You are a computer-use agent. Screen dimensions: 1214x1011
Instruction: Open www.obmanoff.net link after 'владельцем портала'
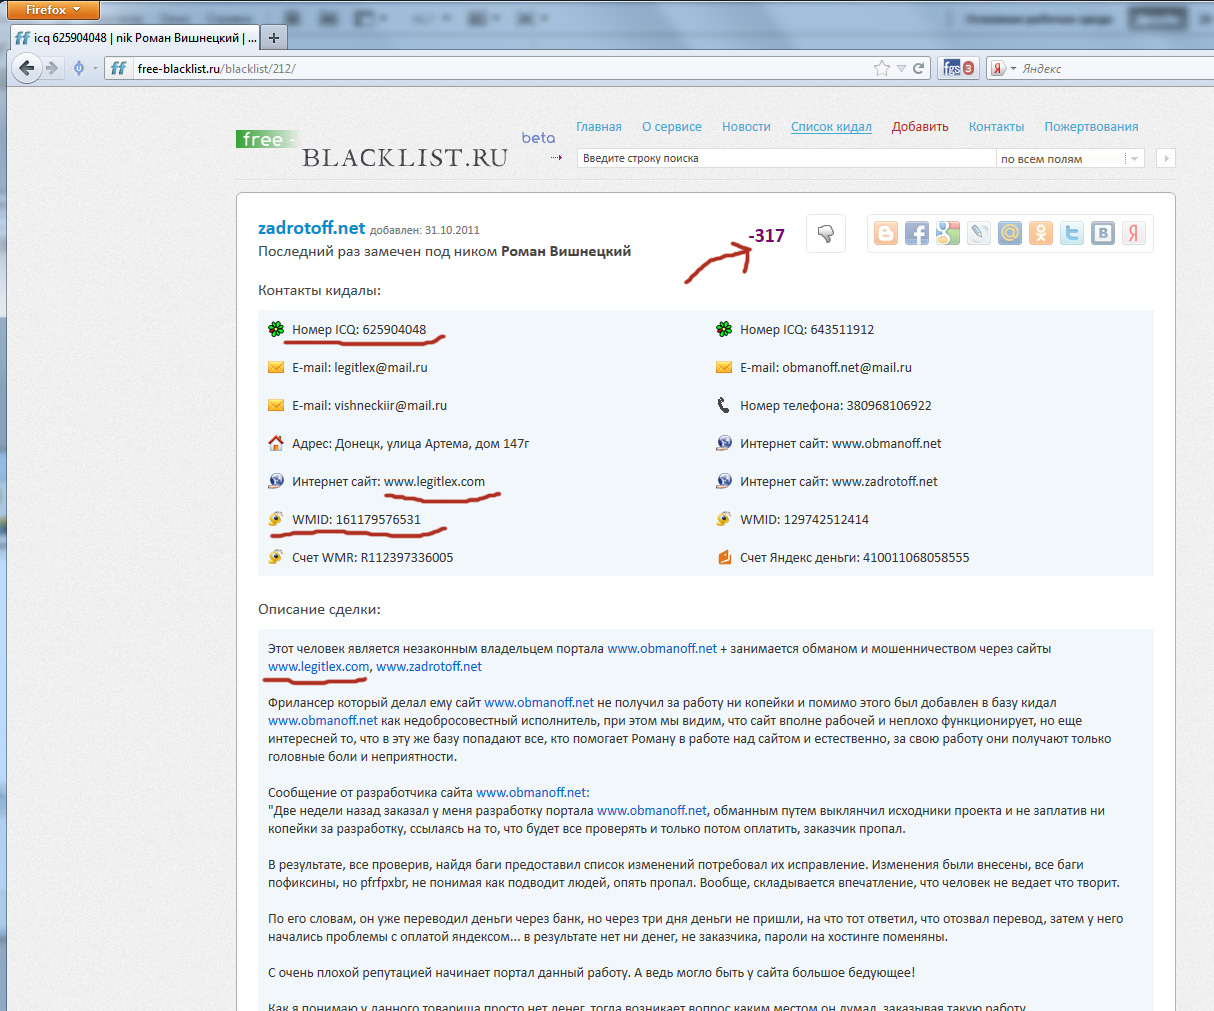662,649
